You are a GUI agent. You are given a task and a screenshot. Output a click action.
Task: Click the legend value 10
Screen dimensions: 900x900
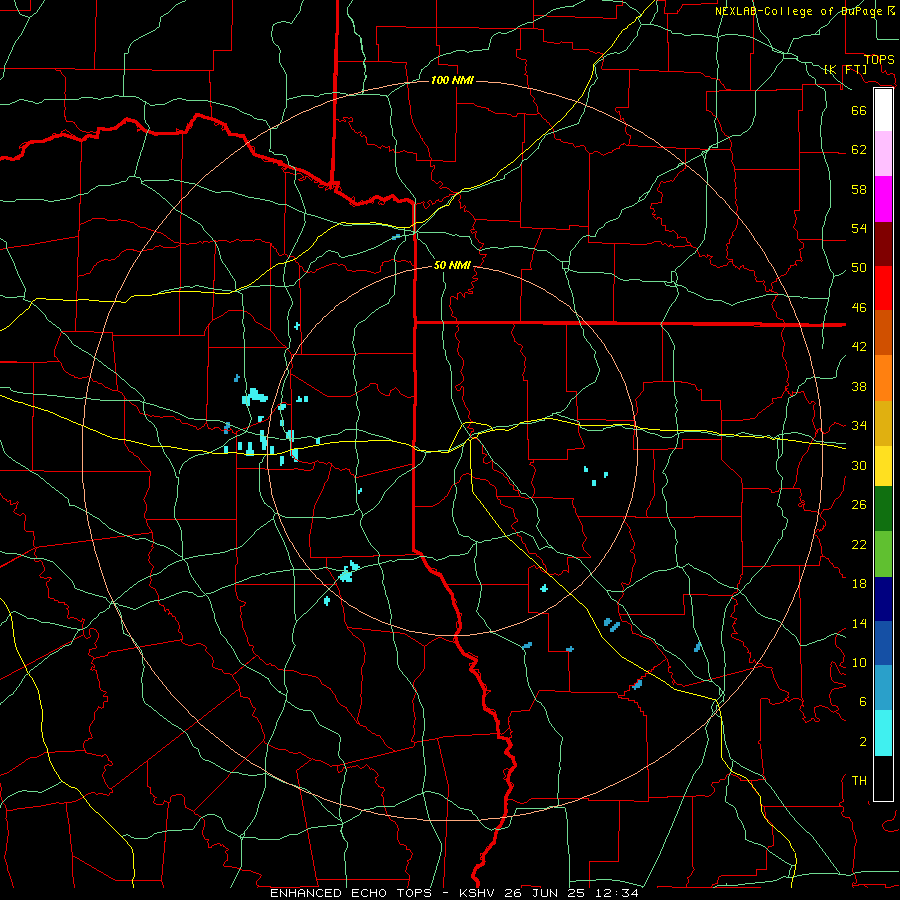coord(859,662)
